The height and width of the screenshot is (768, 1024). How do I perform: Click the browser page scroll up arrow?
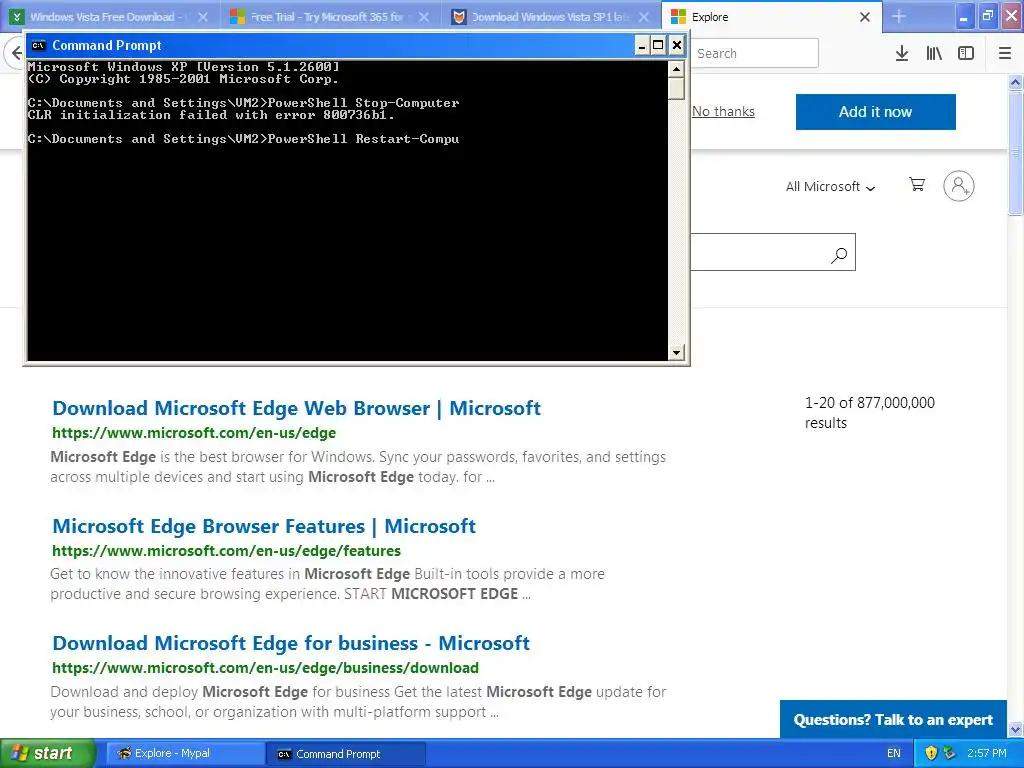(1015, 82)
